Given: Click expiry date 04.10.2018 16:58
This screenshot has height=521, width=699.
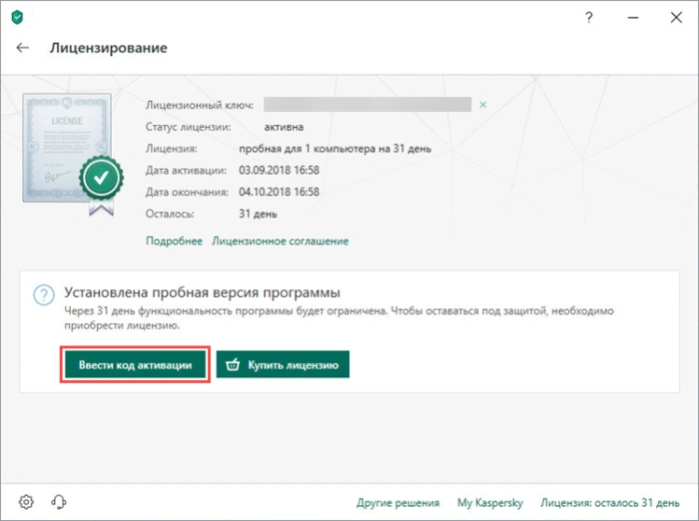Looking at the screenshot, I should tap(279, 192).
